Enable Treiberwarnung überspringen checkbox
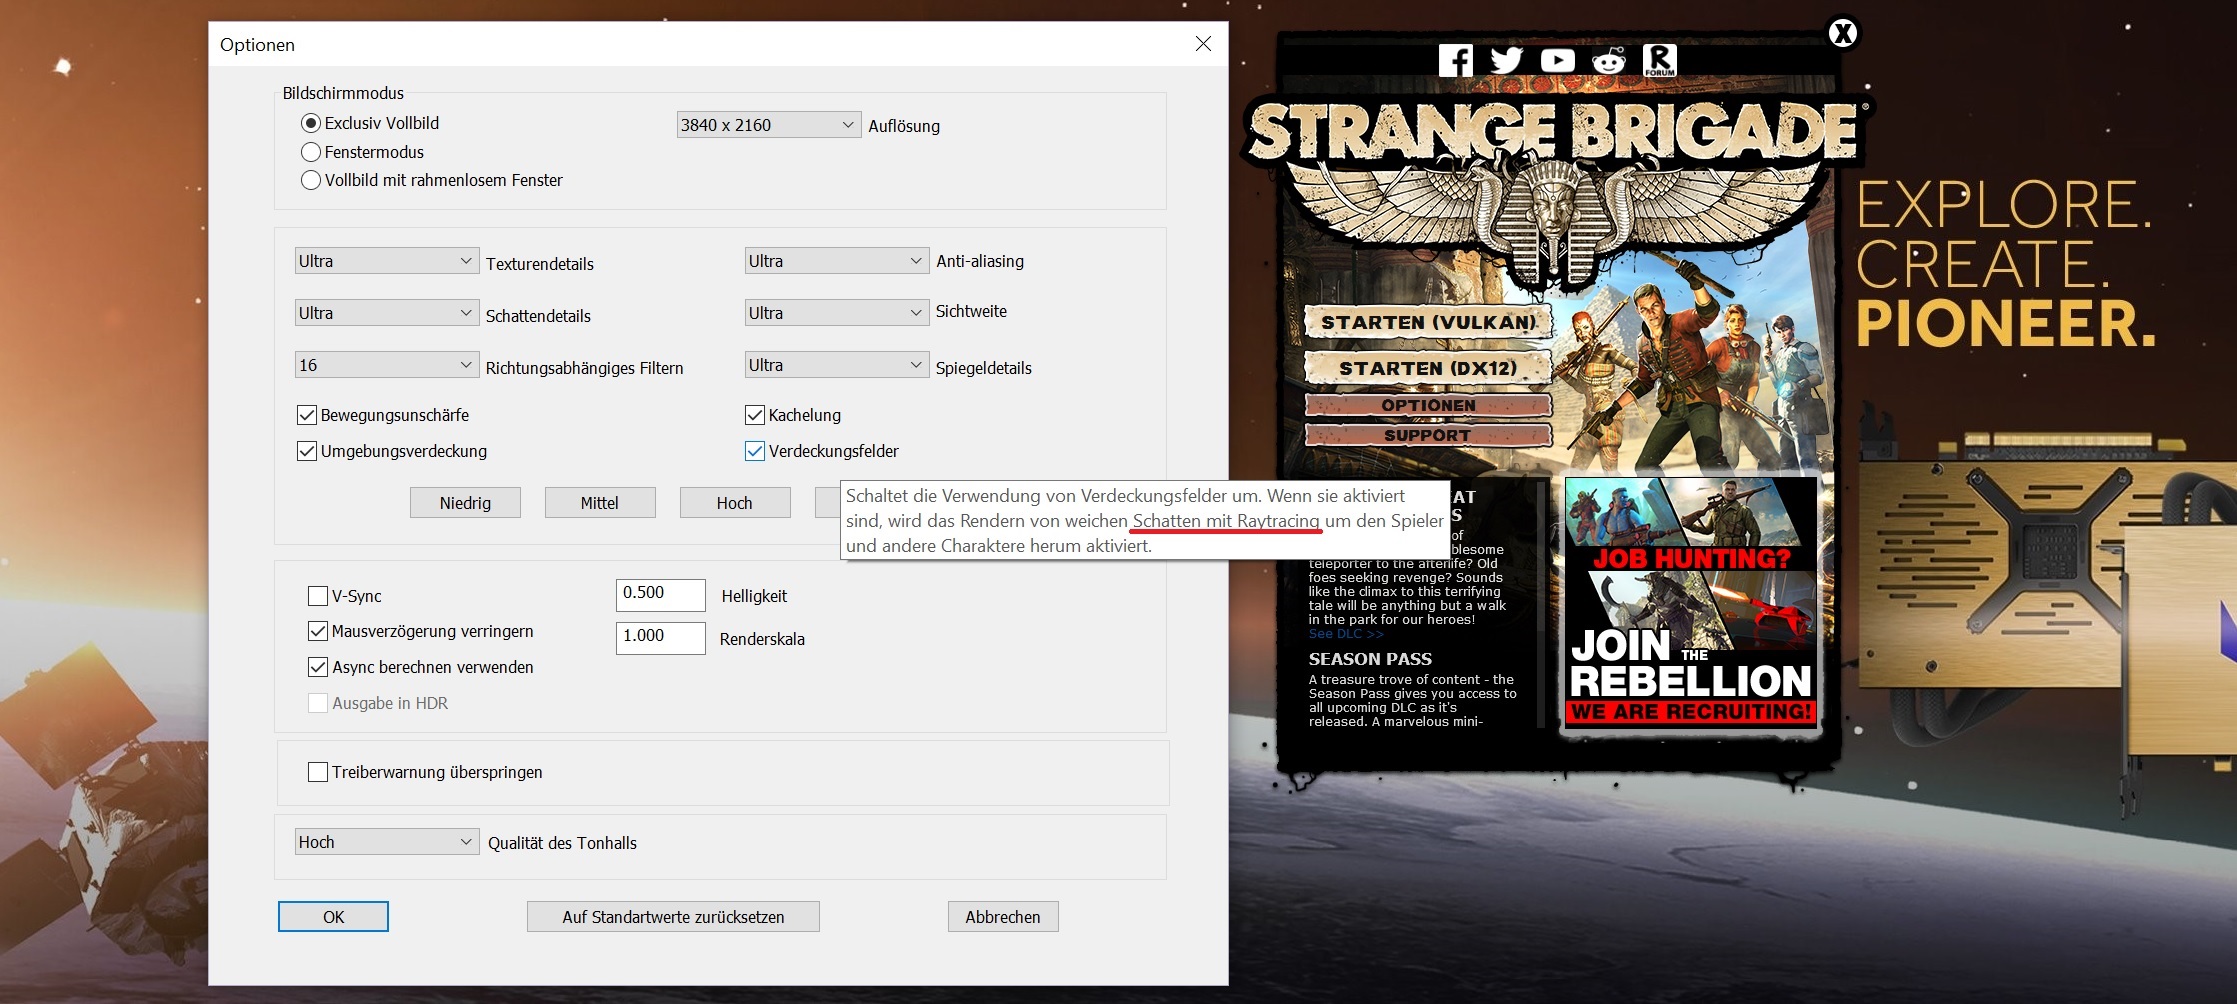2237x1004 pixels. point(318,772)
